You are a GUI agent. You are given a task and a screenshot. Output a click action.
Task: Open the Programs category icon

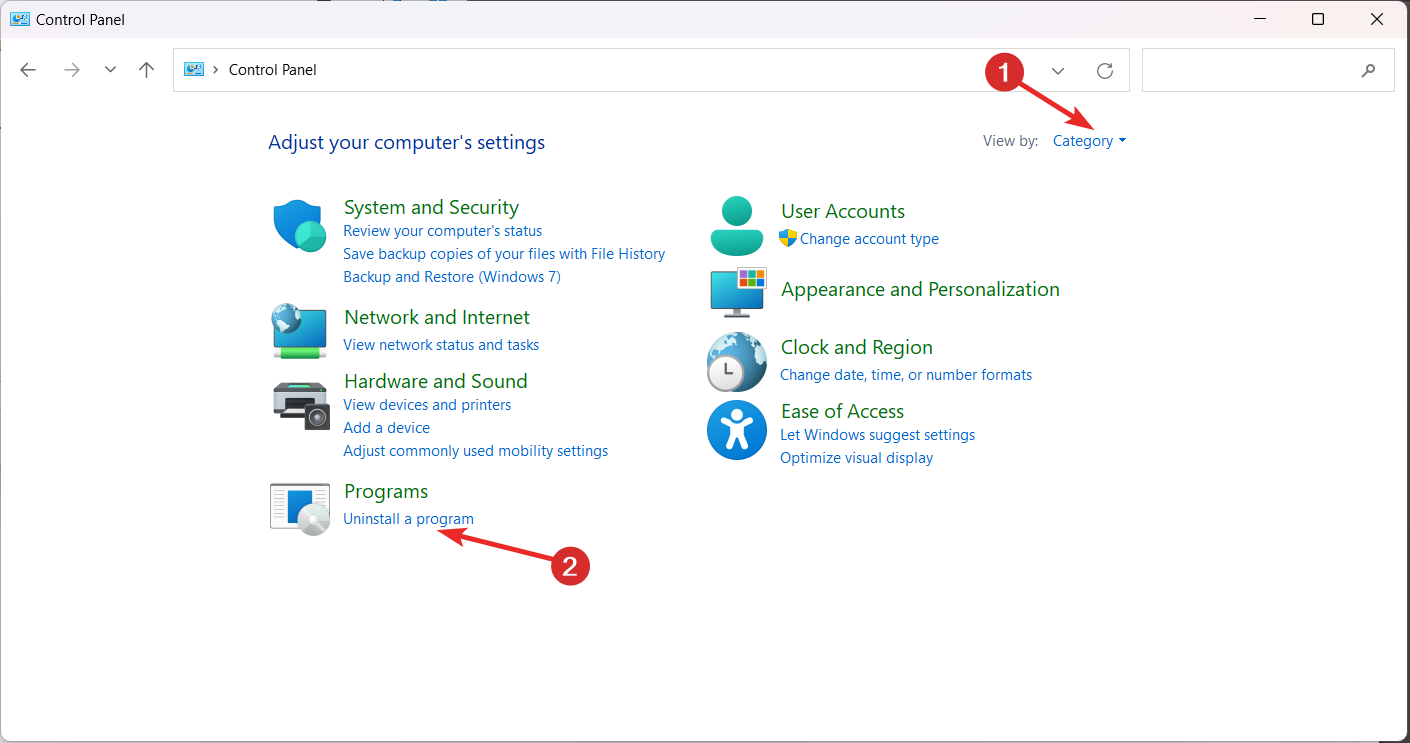tap(300, 508)
